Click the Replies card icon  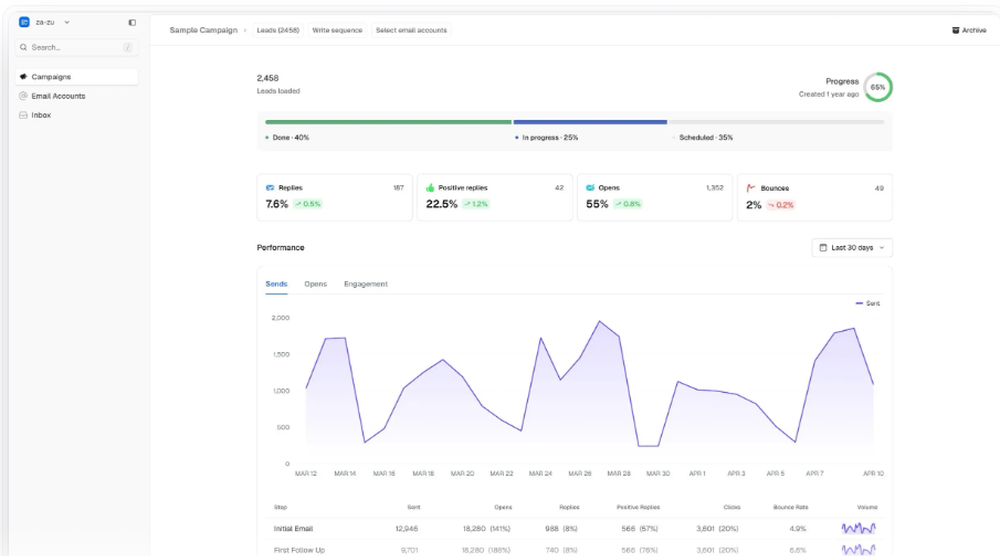pos(270,187)
